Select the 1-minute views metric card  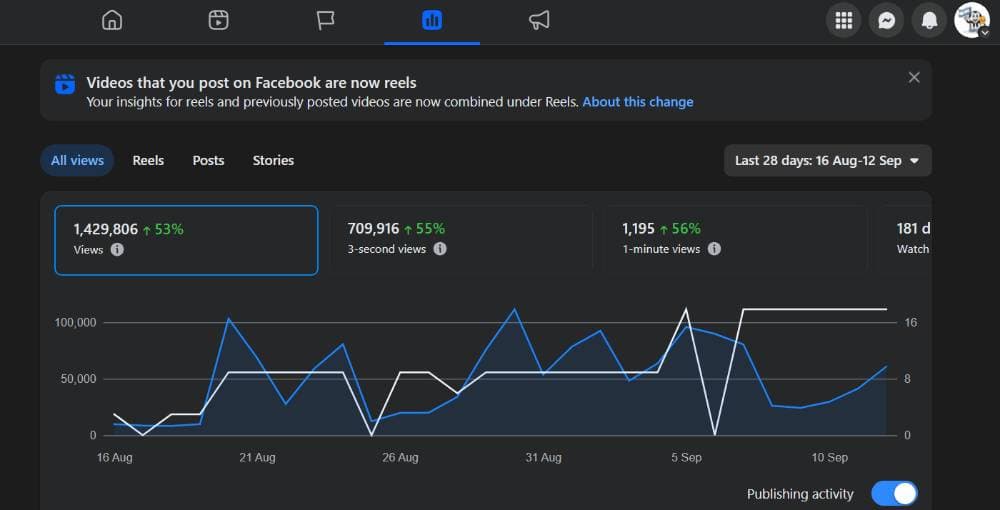click(x=735, y=240)
